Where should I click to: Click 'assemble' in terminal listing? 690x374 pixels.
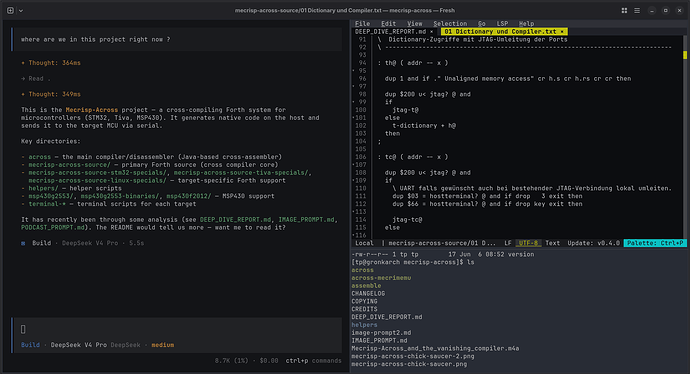click(366, 286)
